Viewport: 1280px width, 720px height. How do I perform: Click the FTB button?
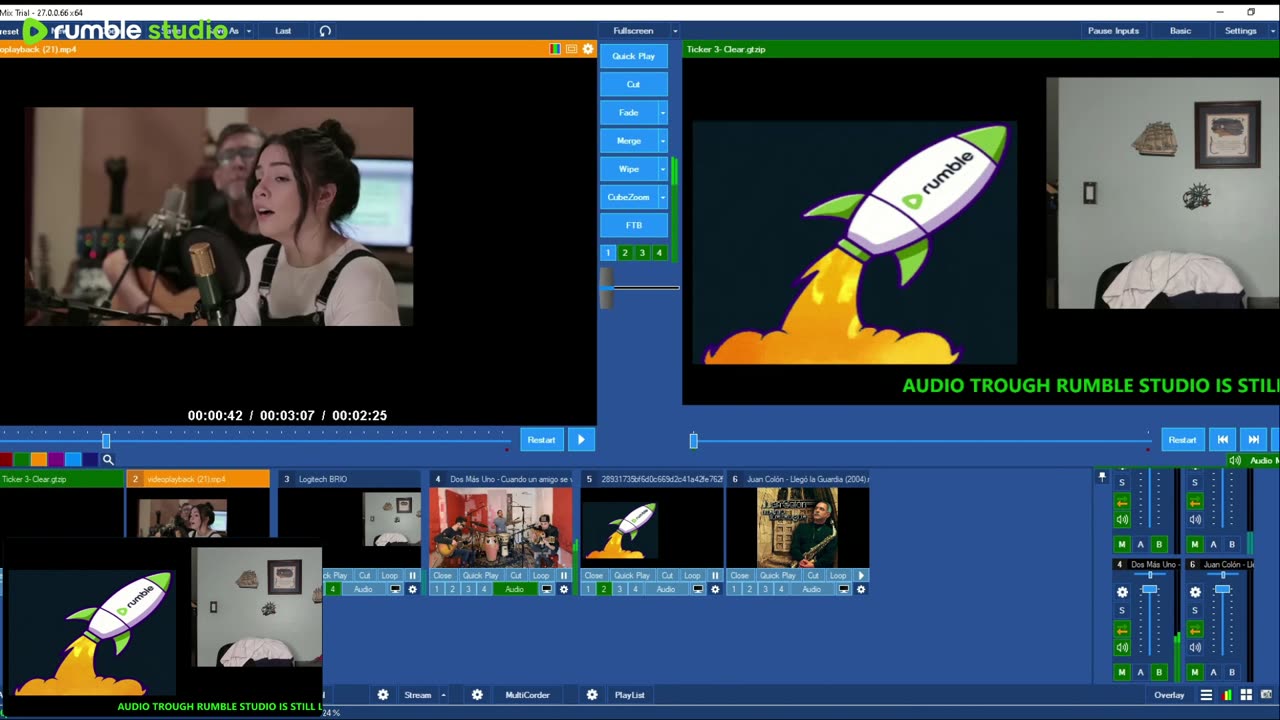633,225
